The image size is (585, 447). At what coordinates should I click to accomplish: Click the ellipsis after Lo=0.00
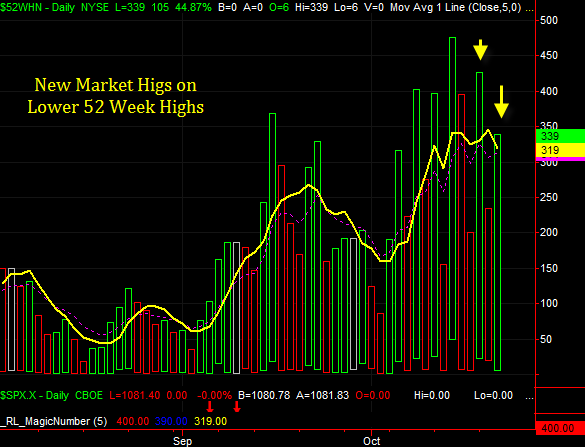click(529, 397)
